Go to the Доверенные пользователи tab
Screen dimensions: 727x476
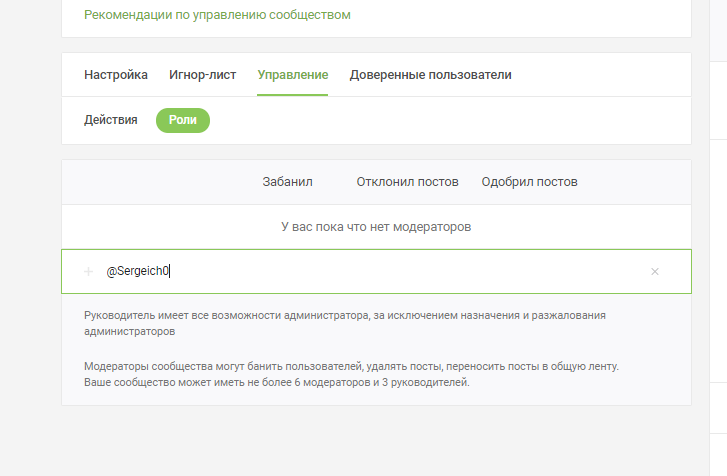[x=430, y=75]
